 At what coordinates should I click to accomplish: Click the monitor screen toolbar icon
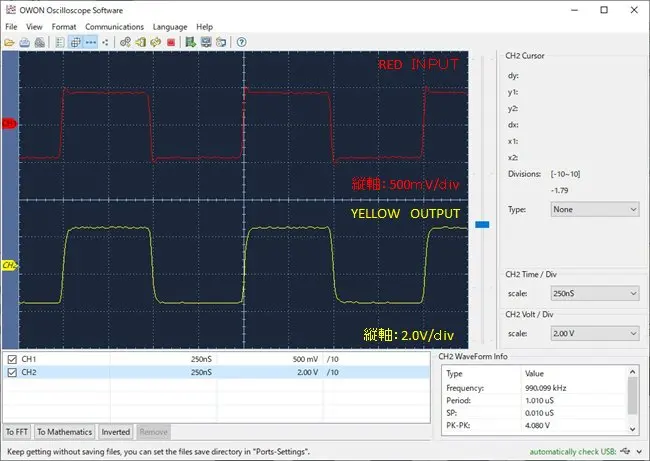[x=206, y=42]
